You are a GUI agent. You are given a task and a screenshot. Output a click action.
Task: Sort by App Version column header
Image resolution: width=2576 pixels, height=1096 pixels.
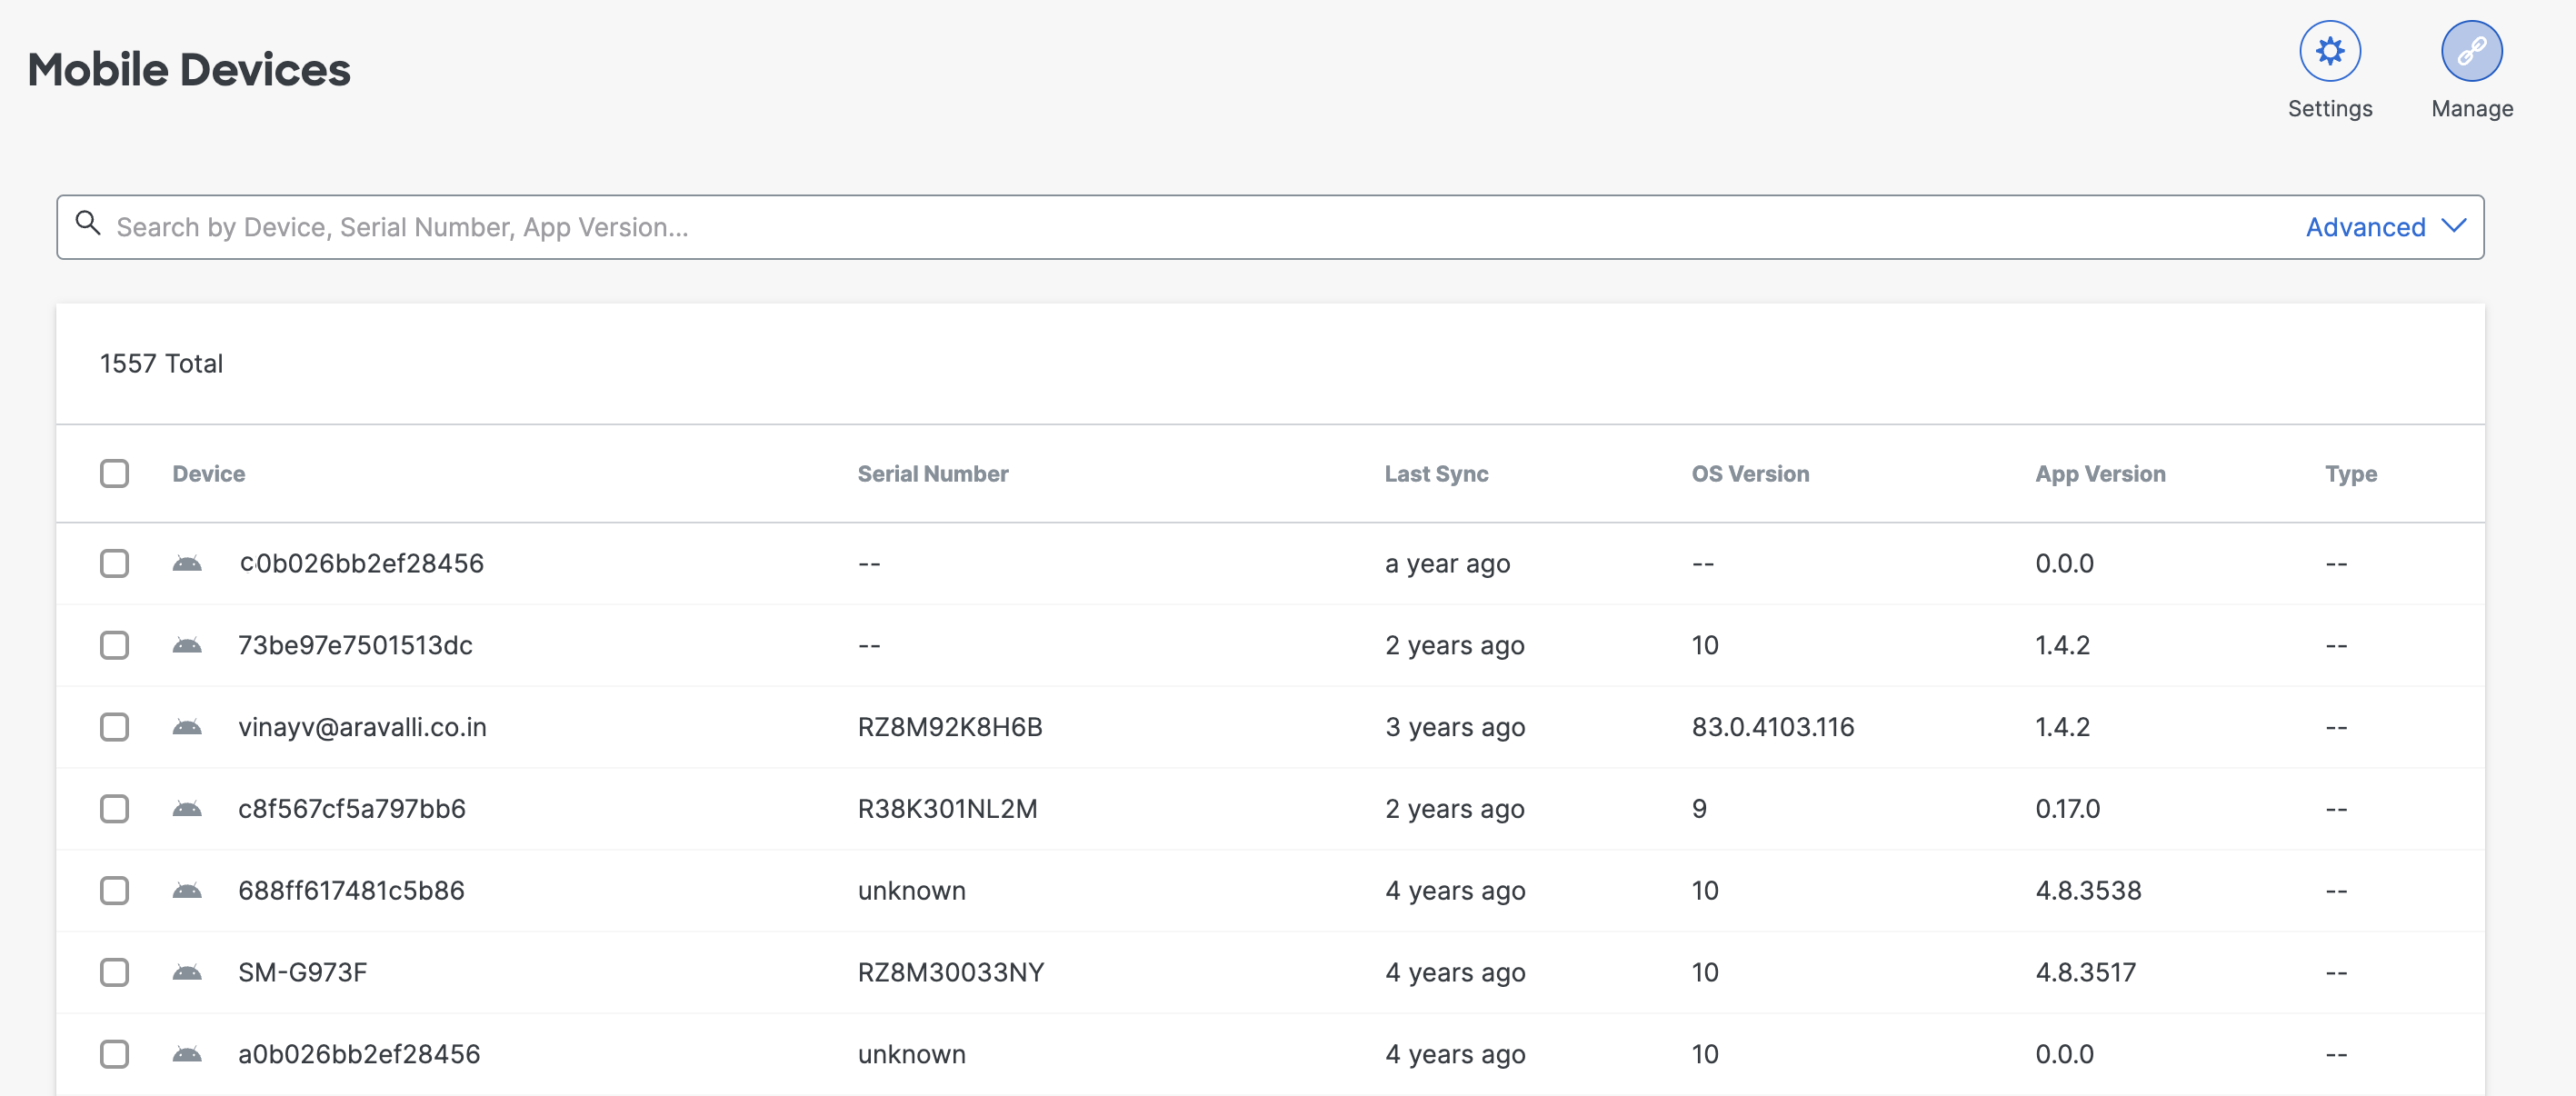pyautogui.click(x=2100, y=474)
